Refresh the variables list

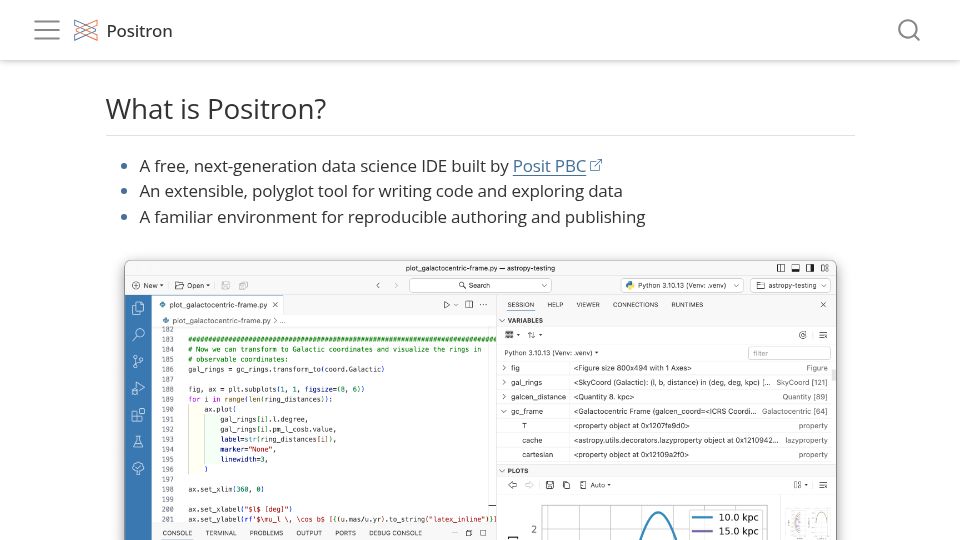(x=803, y=335)
